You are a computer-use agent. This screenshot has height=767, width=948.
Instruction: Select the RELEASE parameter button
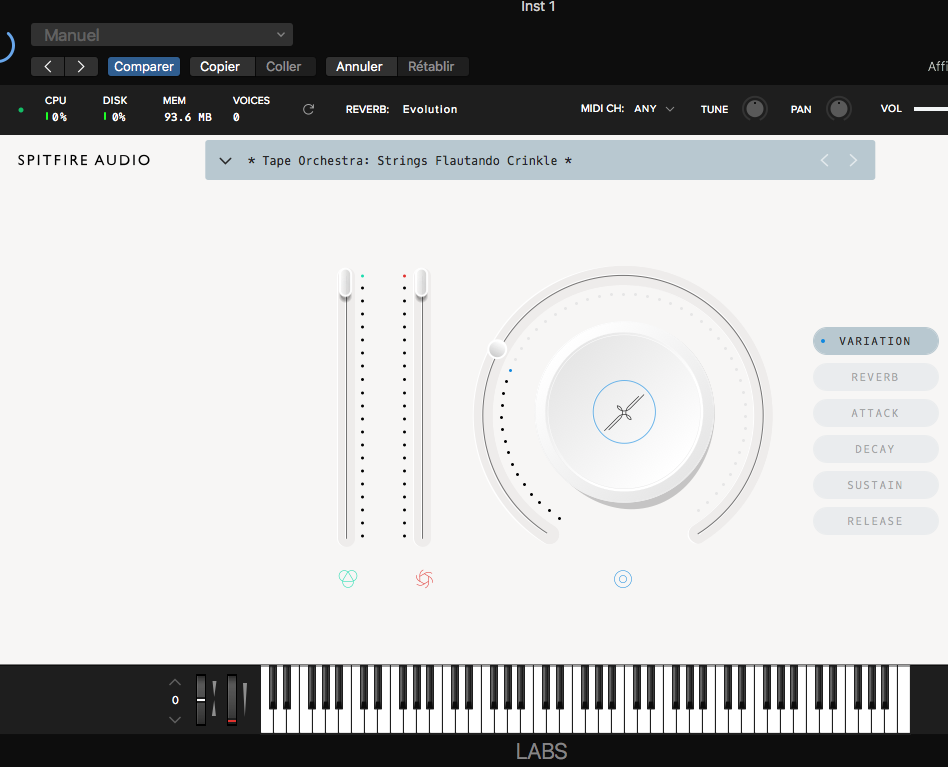click(875, 521)
